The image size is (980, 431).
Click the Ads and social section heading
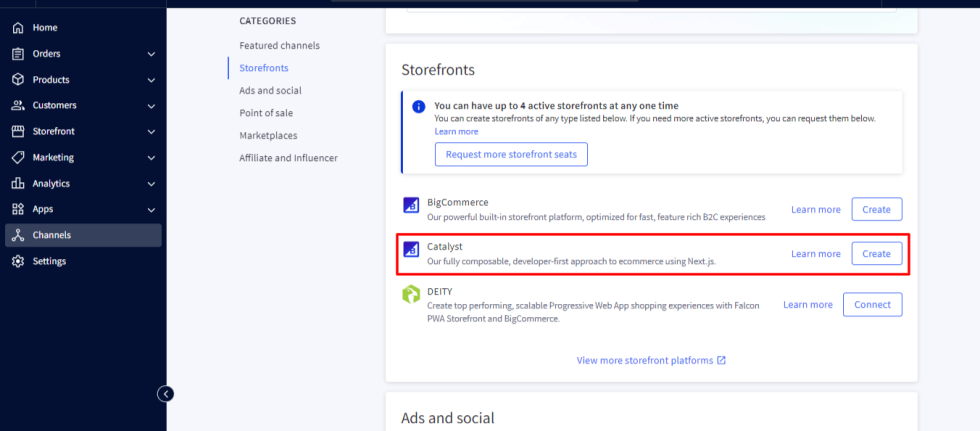pos(448,418)
